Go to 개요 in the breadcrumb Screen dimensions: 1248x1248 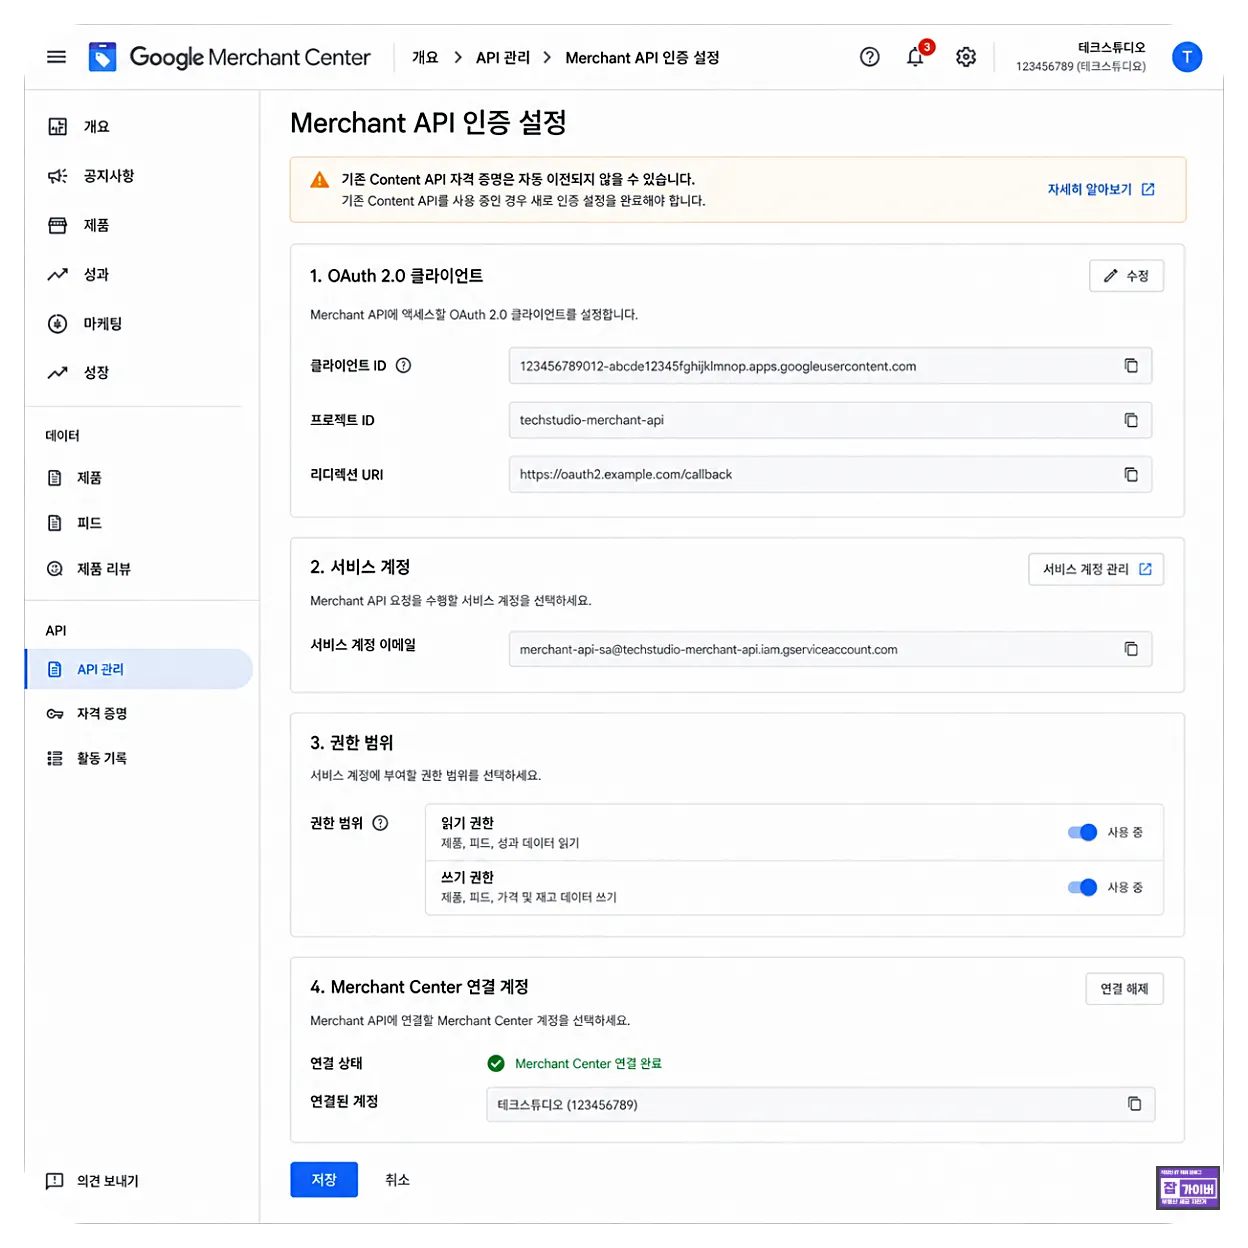click(425, 57)
